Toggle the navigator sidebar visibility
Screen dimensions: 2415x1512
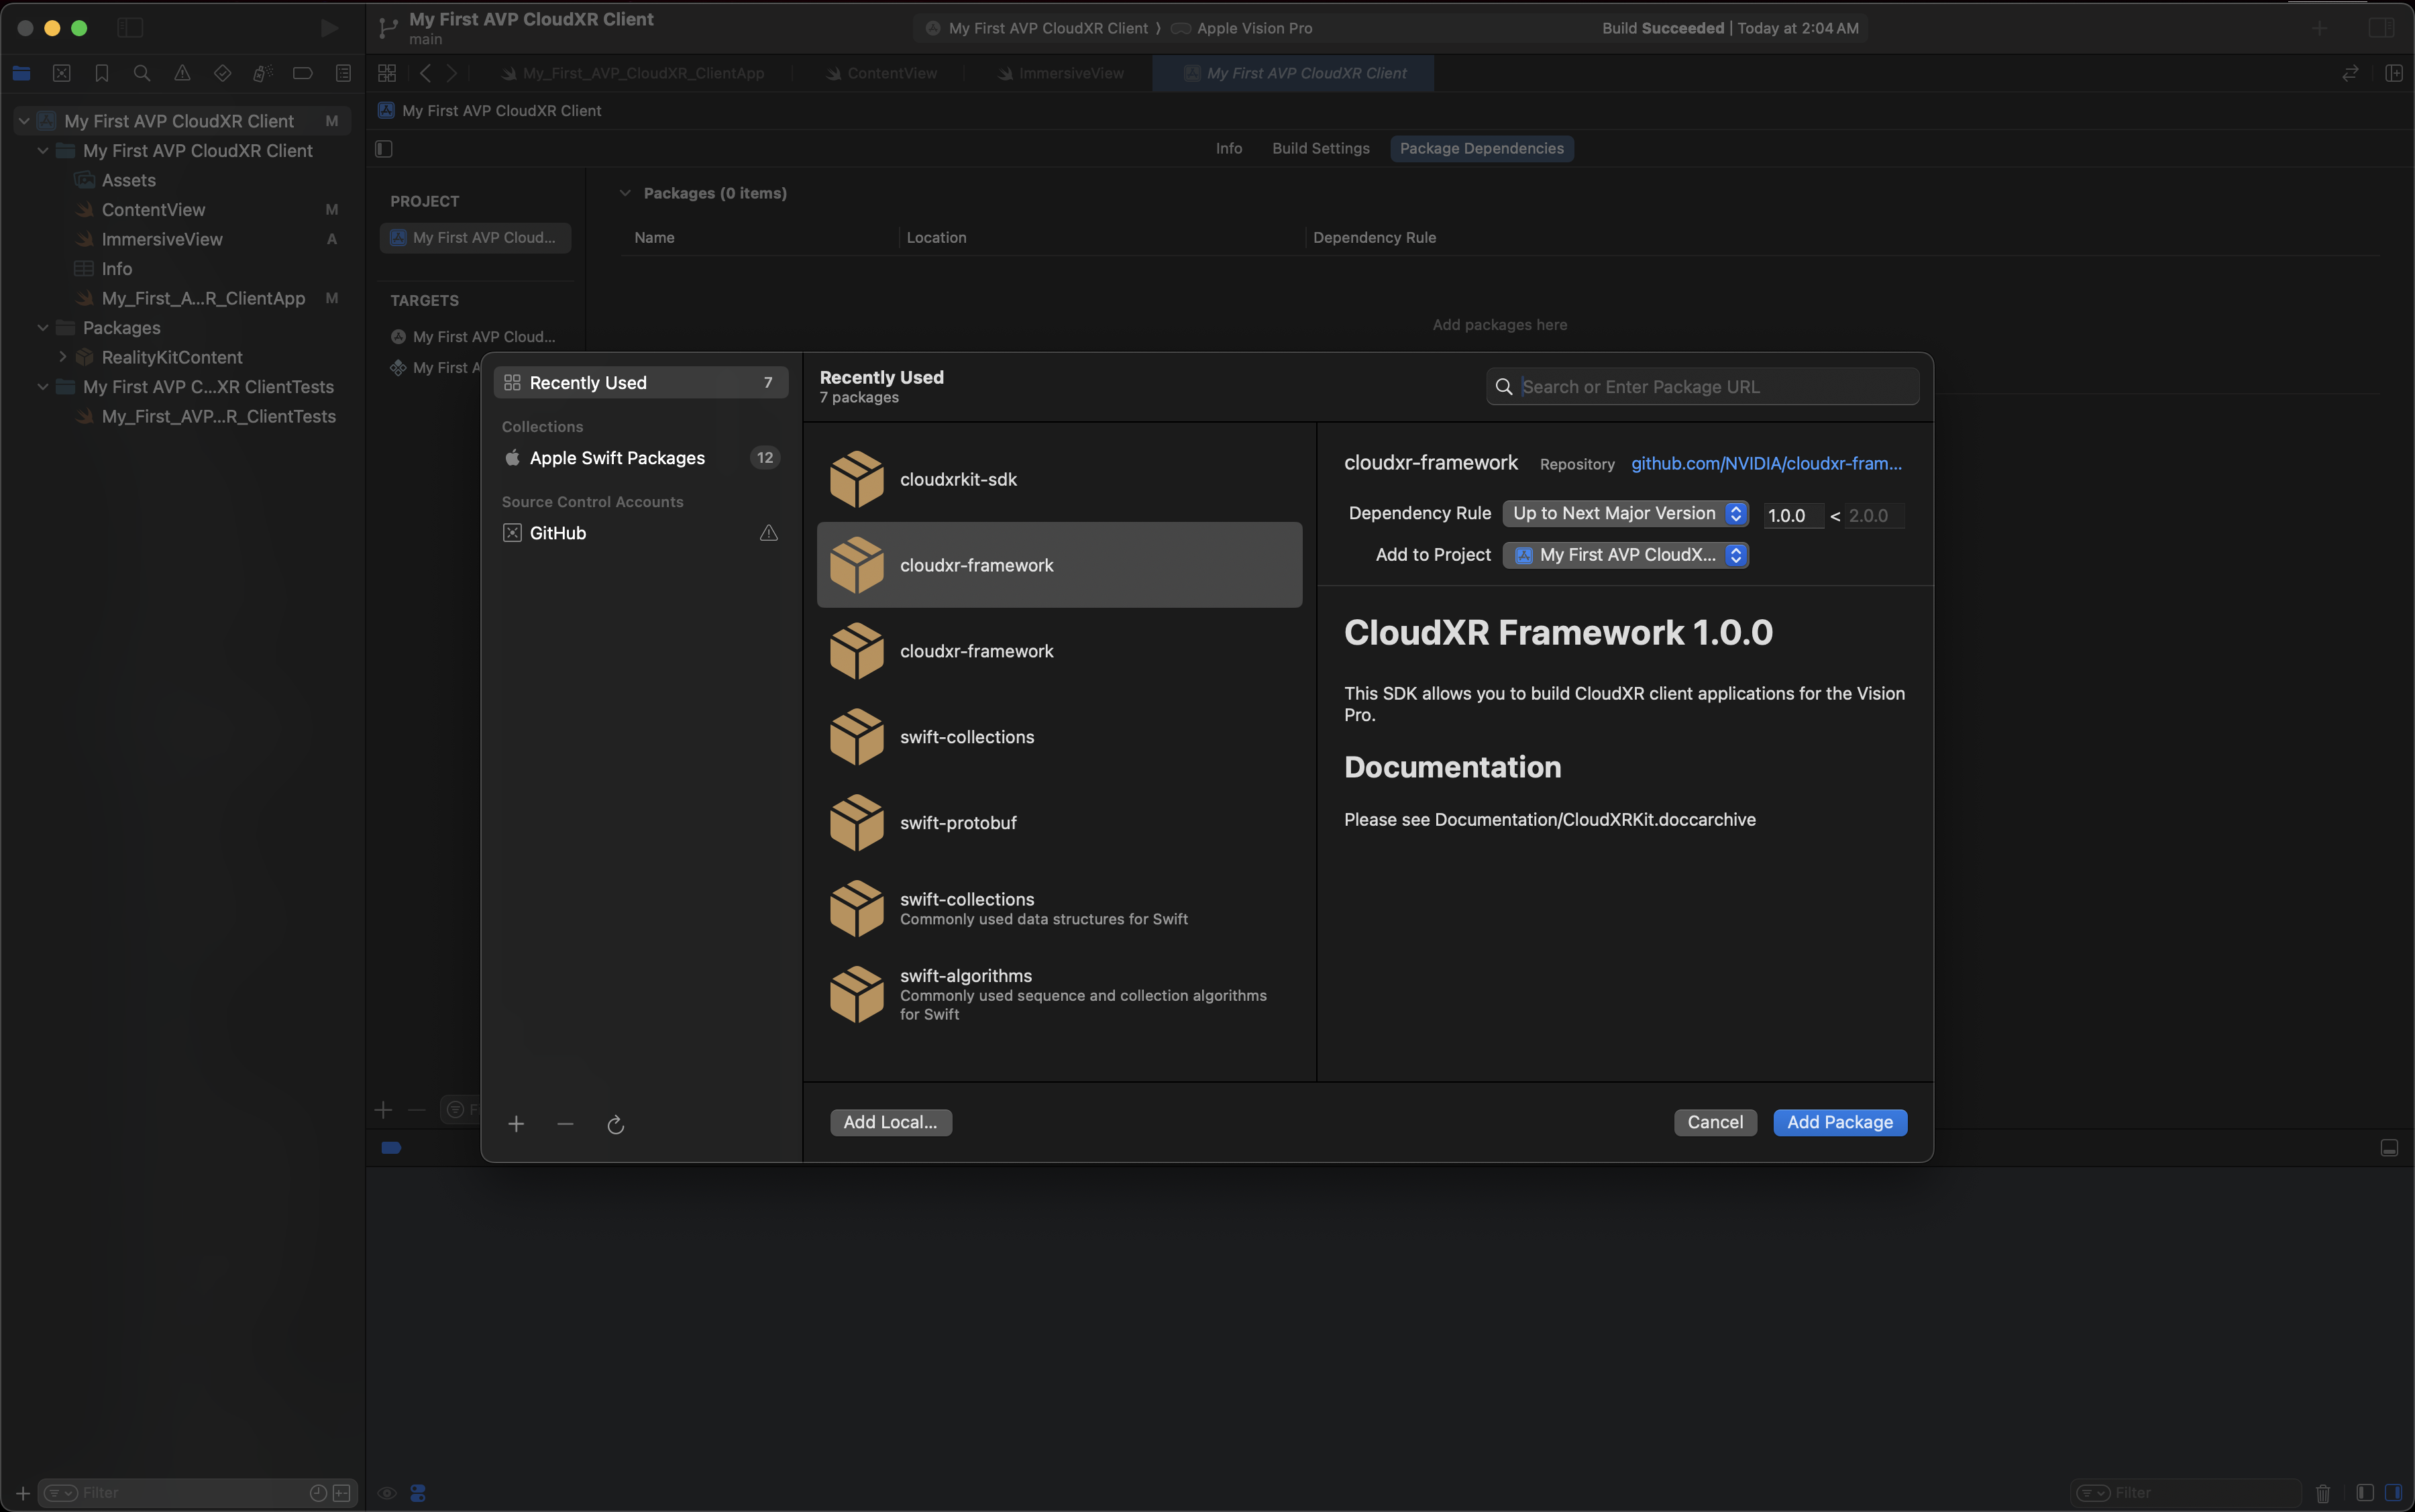[x=130, y=28]
